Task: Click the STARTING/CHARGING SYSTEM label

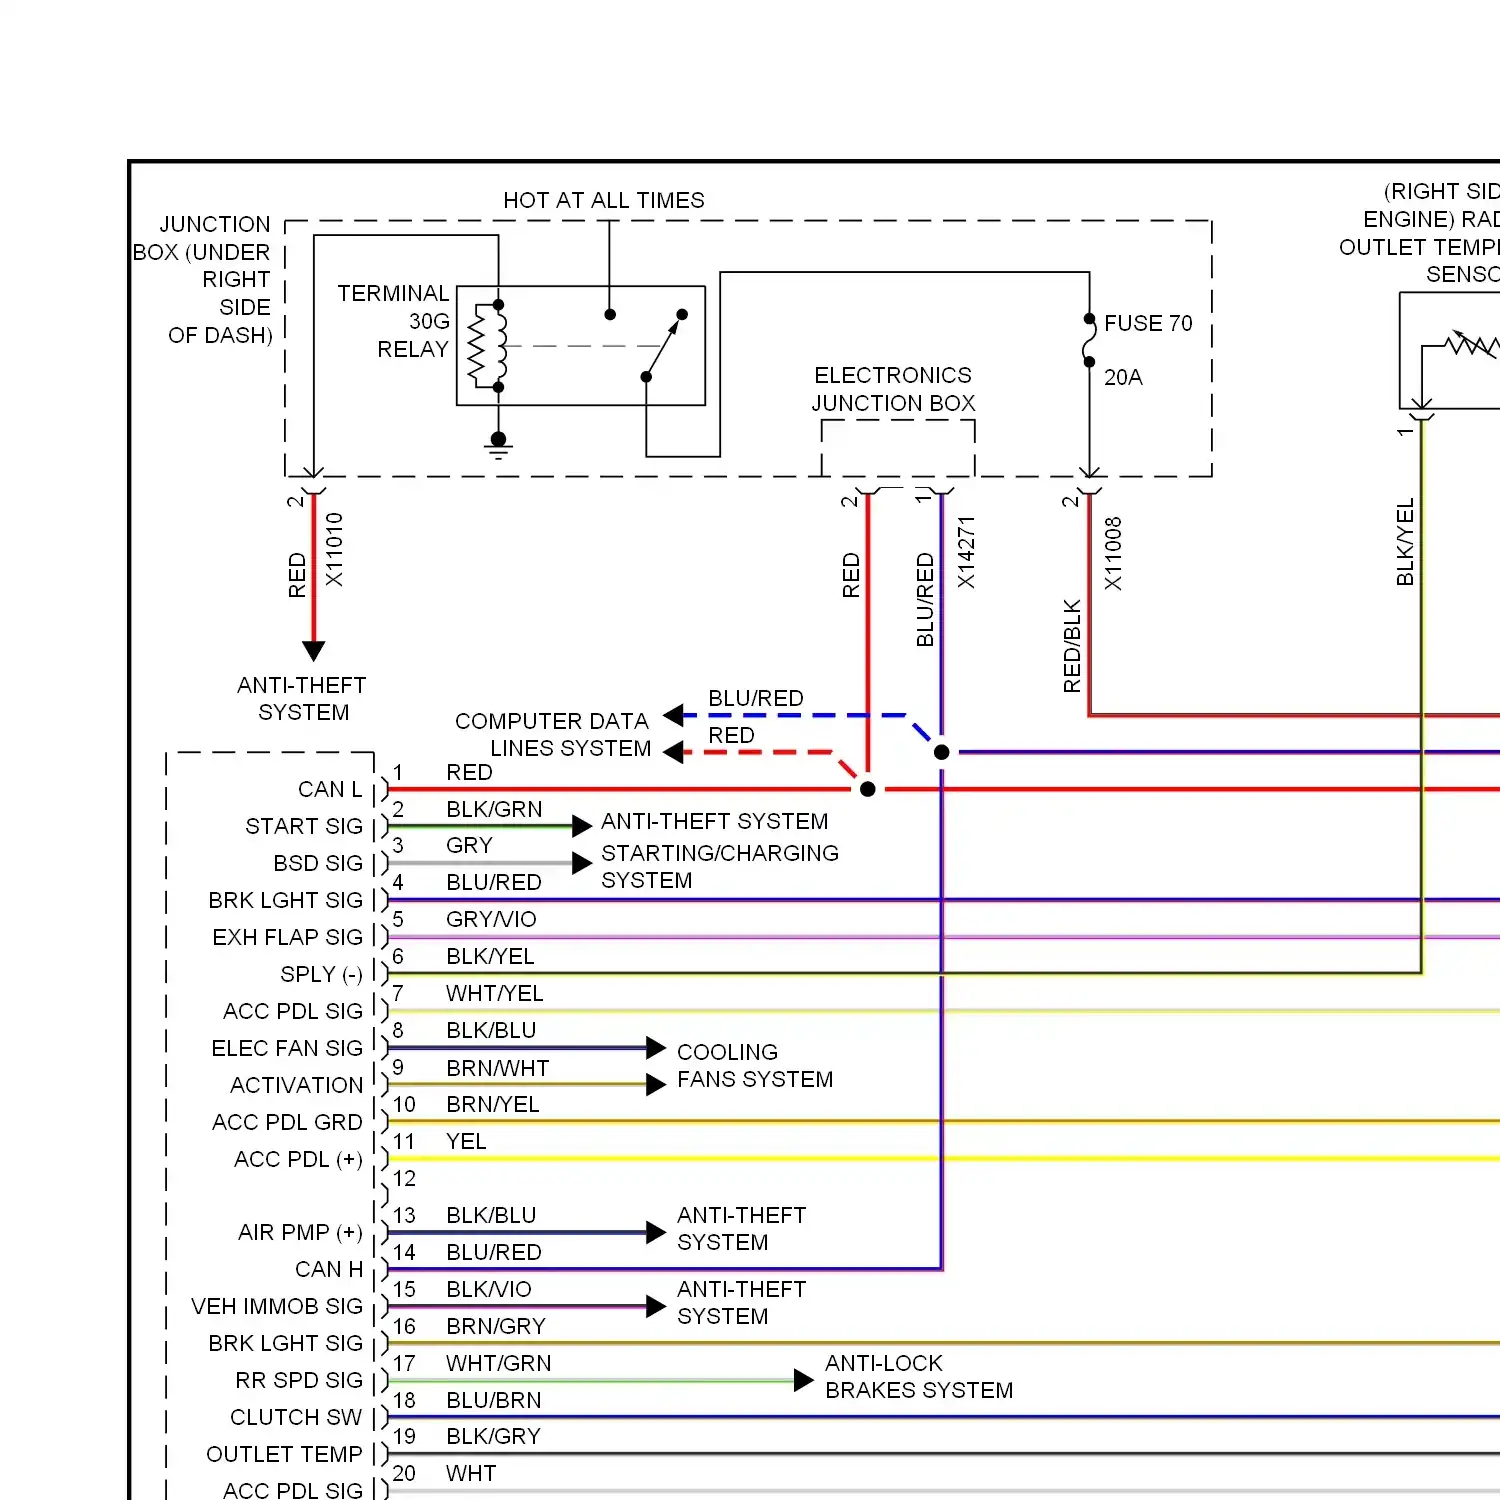Action: 720,866
